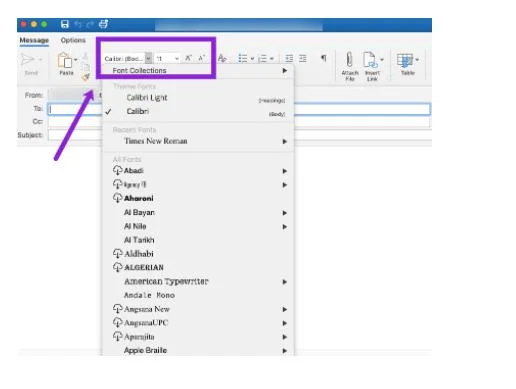Click the Insert Link icon
Screen dimensions: 516x389
pos(370,60)
